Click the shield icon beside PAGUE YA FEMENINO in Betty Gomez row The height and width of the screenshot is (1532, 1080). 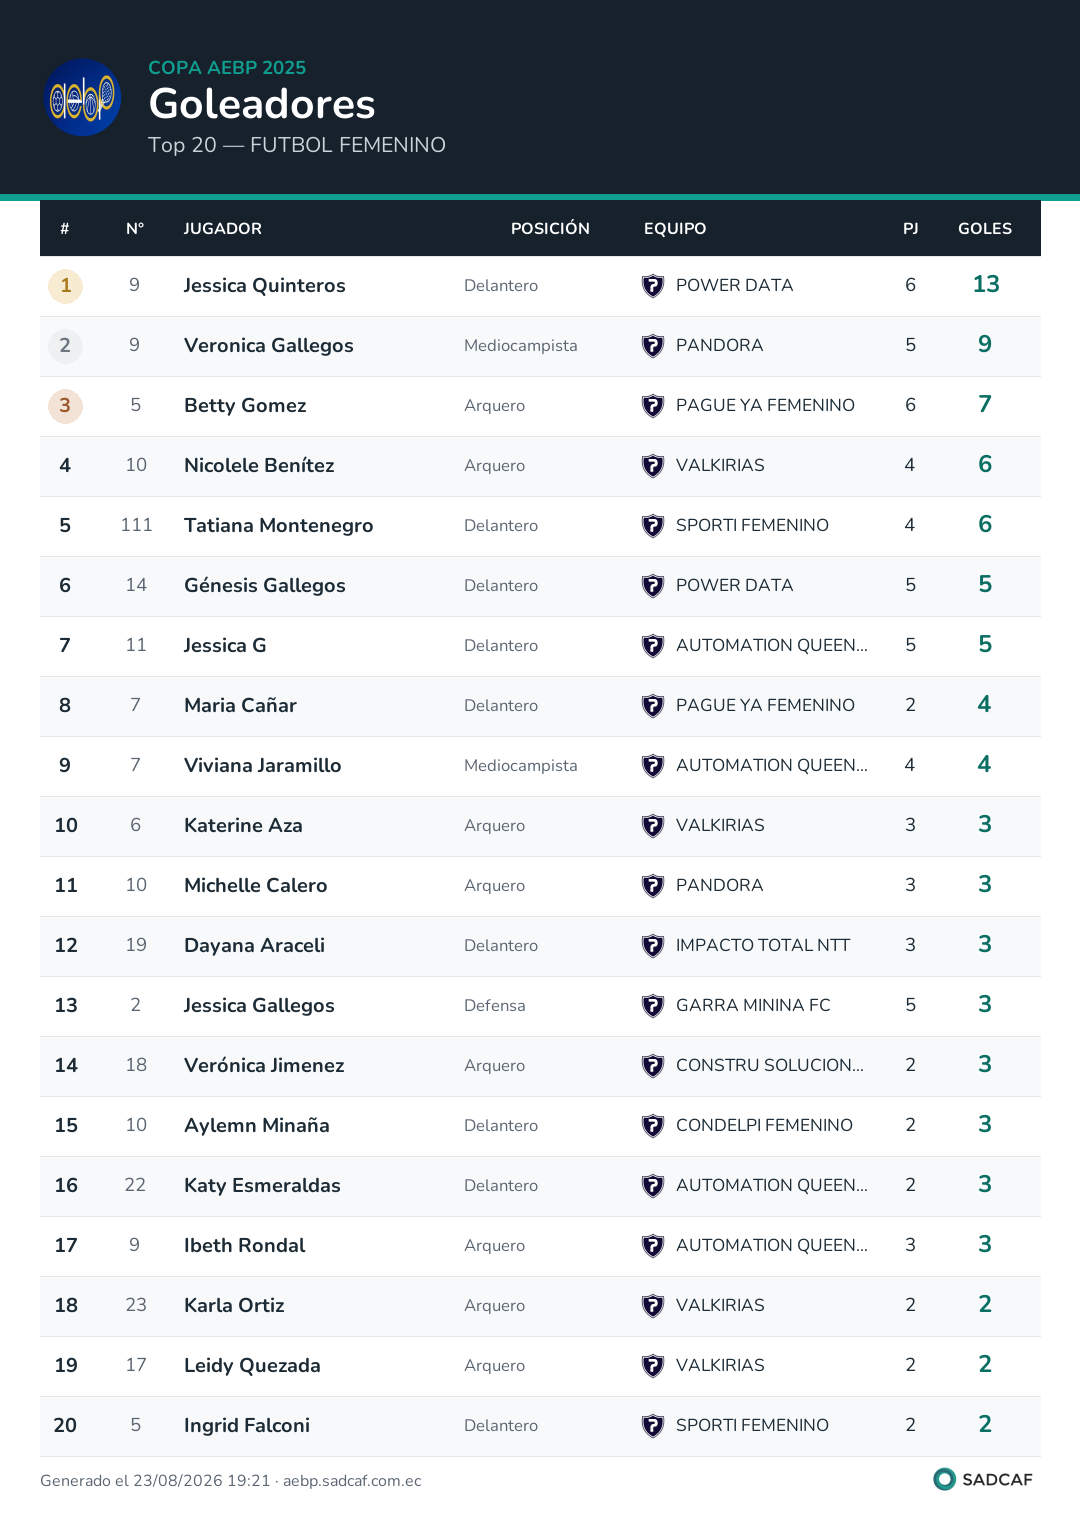click(x=653, y=406)
